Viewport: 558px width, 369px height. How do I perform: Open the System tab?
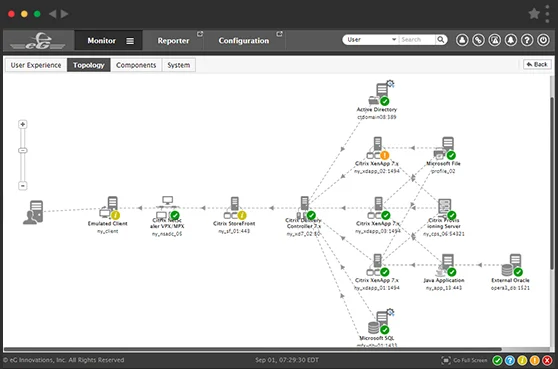coord(179,65)
